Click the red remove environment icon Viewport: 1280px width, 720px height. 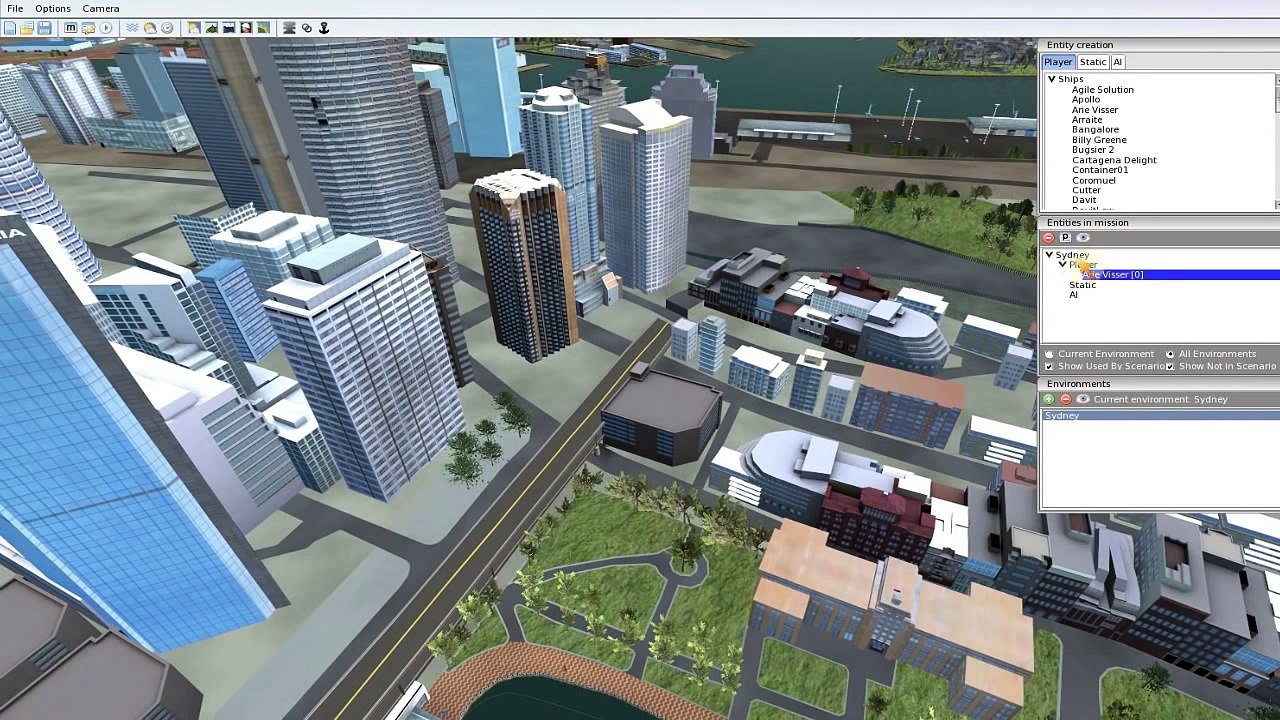[1065, 399]
